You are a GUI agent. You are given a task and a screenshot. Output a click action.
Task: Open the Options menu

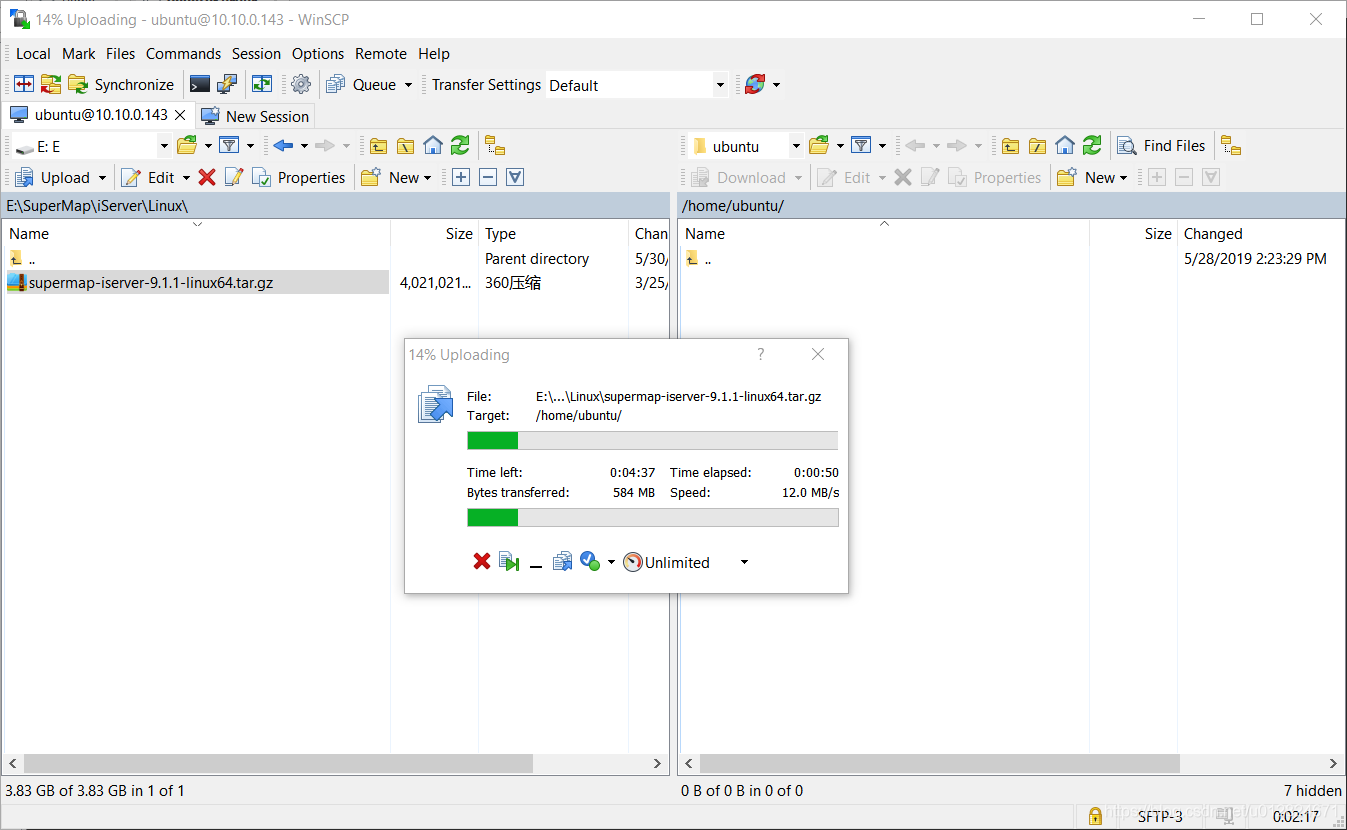(318, 54)
